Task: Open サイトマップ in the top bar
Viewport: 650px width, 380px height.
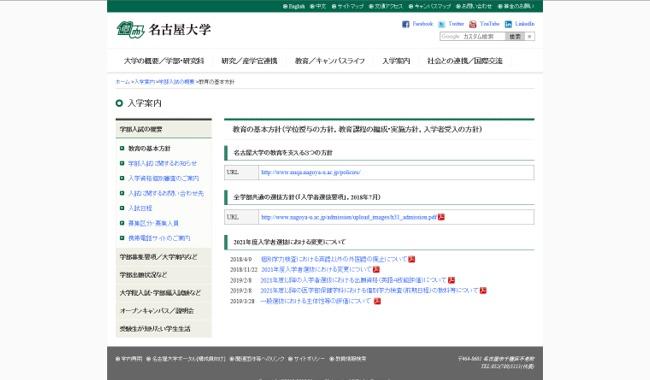Action: 351,6
